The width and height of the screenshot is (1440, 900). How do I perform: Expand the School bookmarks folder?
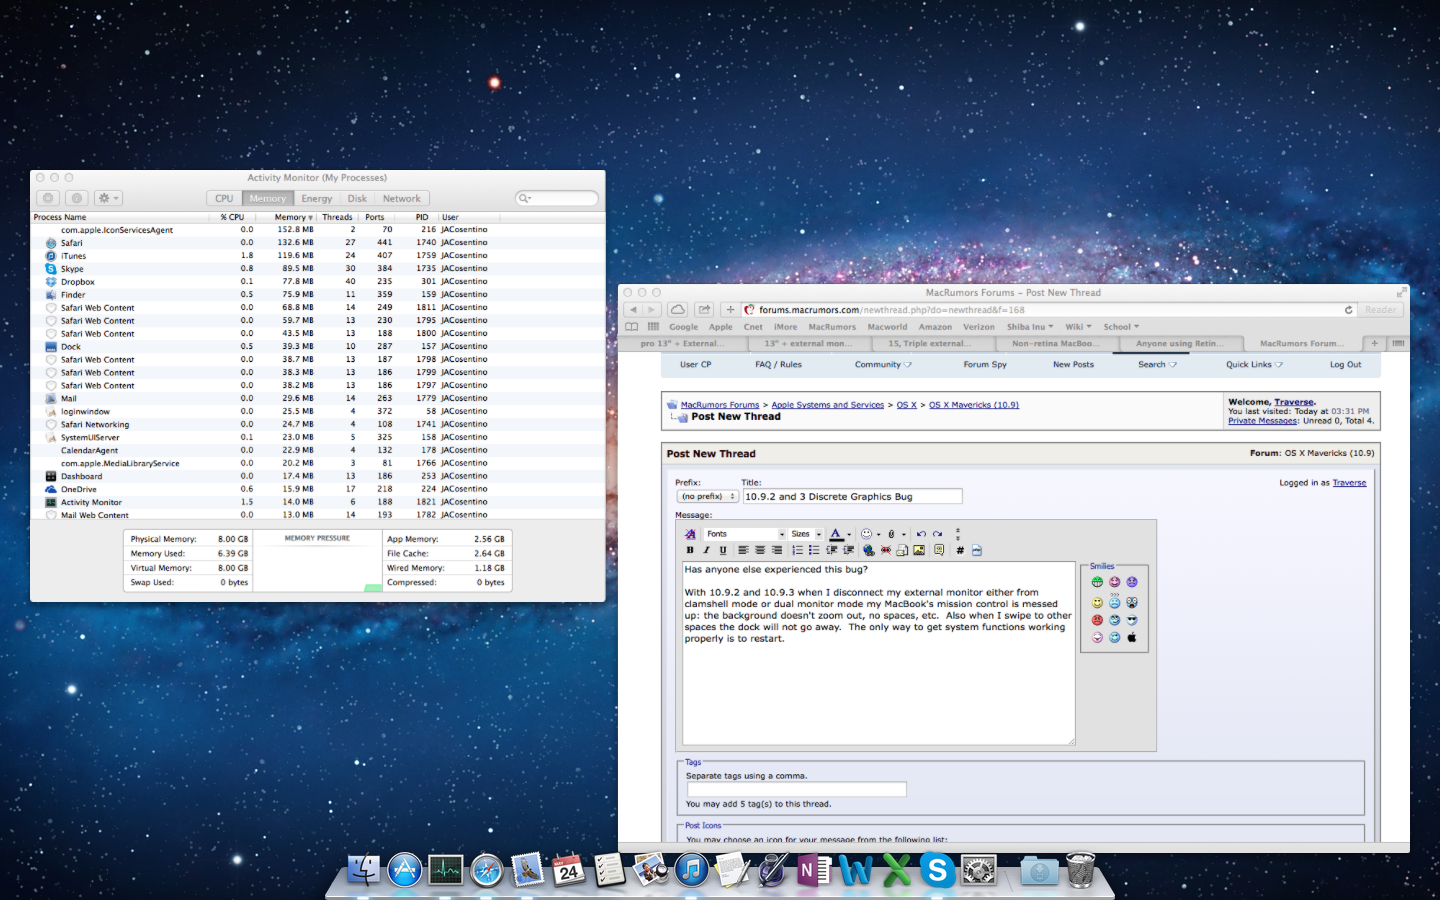coord(1121,327)
